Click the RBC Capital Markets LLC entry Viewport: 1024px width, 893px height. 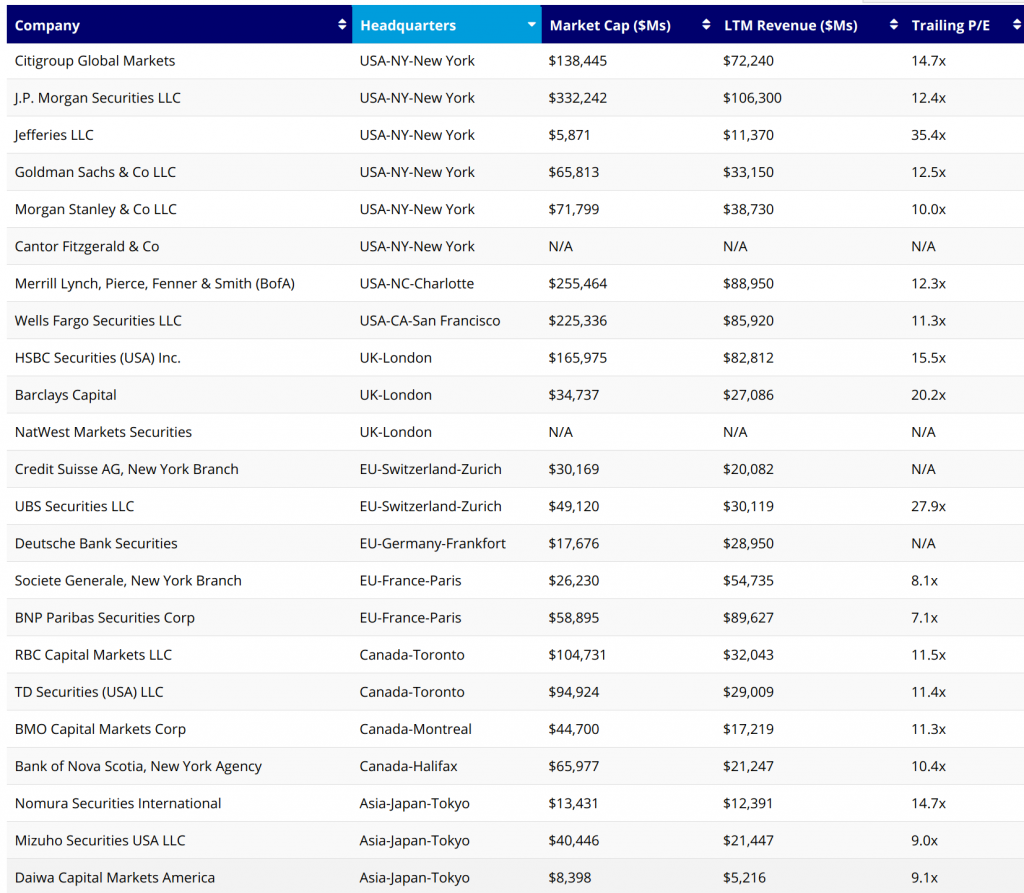point(93,655)
